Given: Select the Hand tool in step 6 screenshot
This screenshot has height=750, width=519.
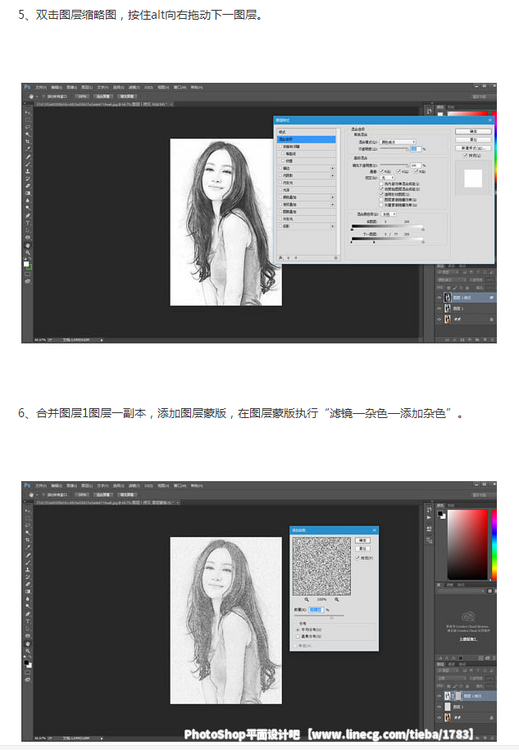Looking at the screenshot, I should point(28,644).
